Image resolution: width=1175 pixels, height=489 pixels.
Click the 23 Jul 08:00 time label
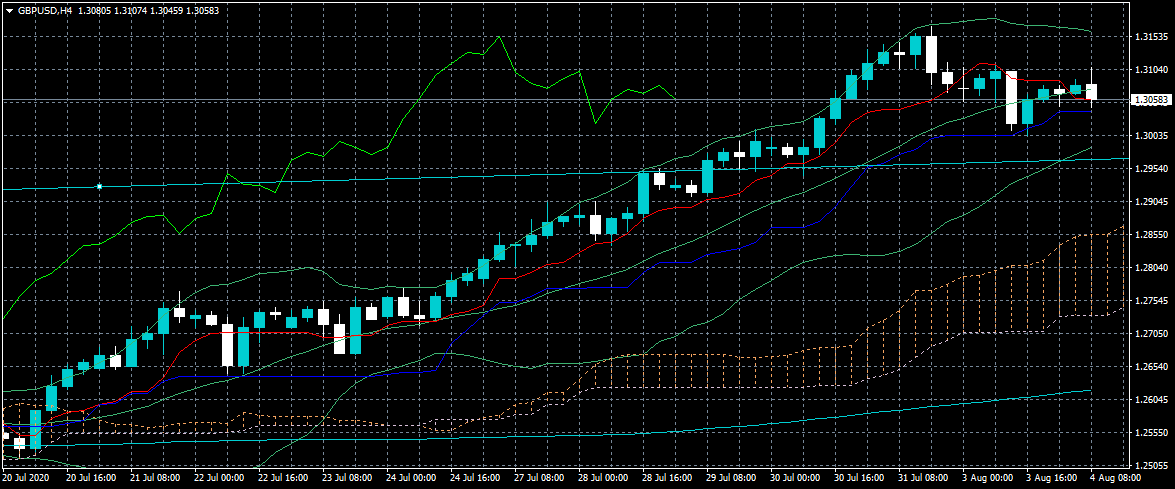coord(347,476)
